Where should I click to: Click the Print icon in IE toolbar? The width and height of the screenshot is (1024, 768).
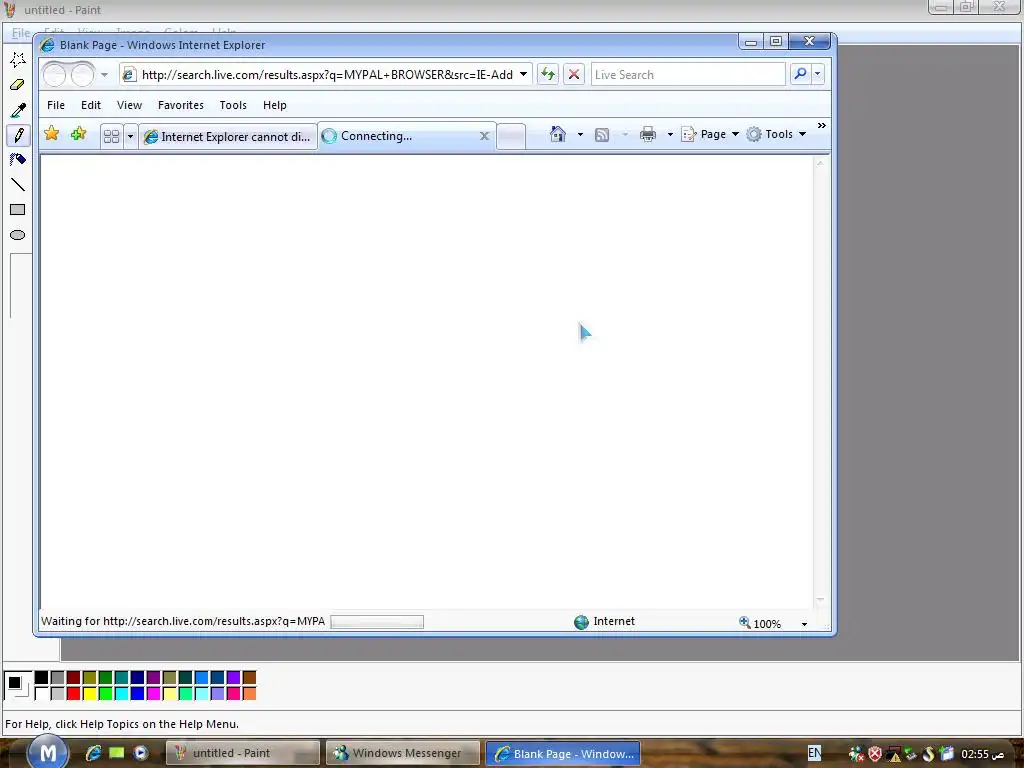(x=648, y=135)
